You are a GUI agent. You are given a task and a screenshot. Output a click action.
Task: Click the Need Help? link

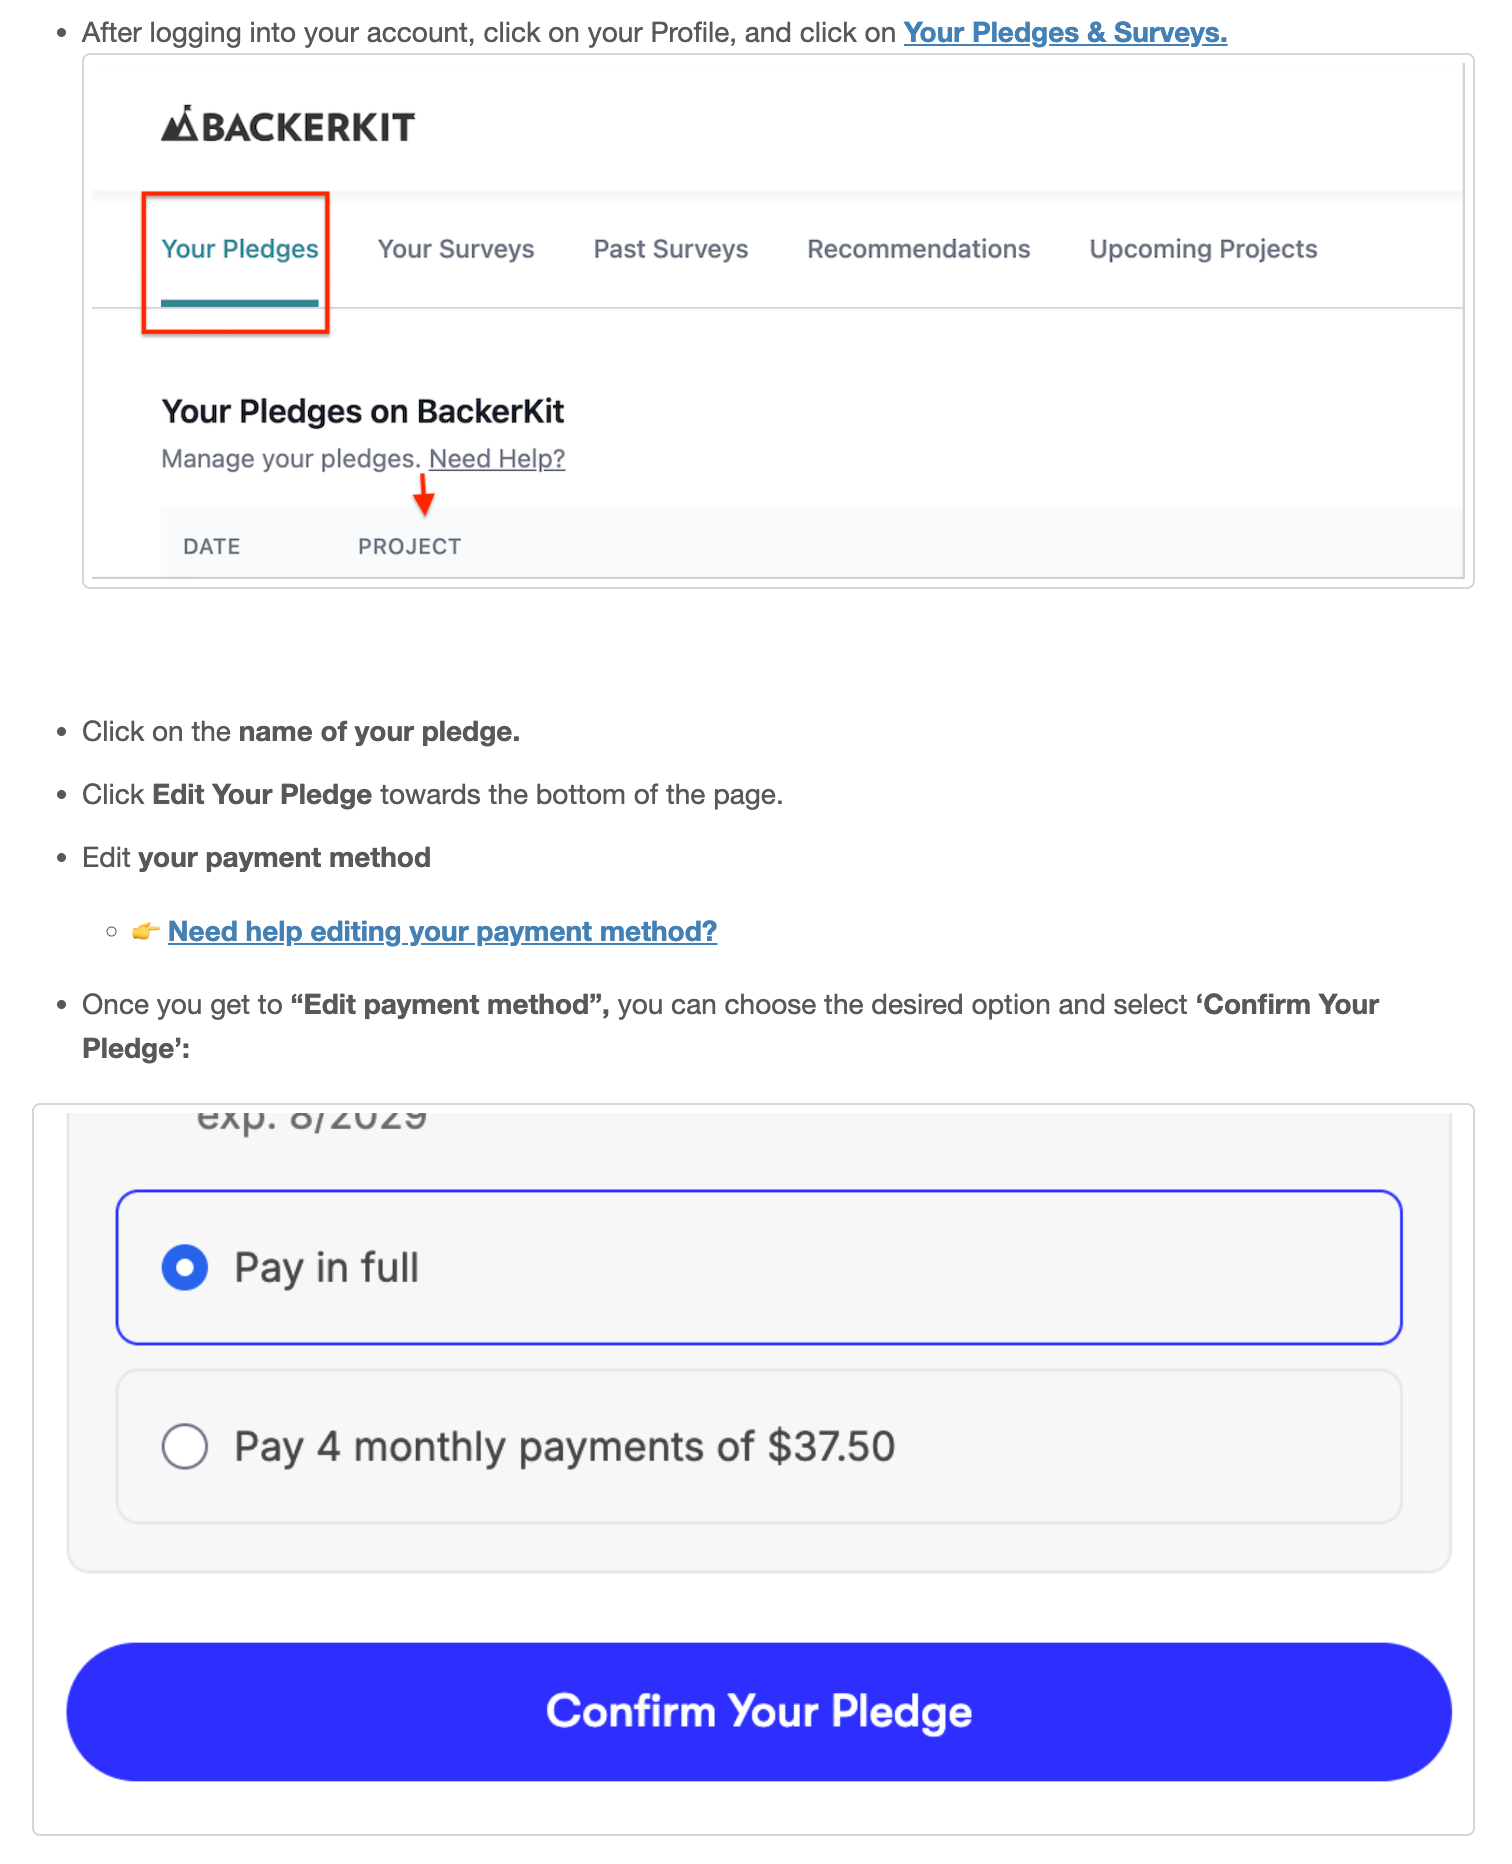click(497, 459)
